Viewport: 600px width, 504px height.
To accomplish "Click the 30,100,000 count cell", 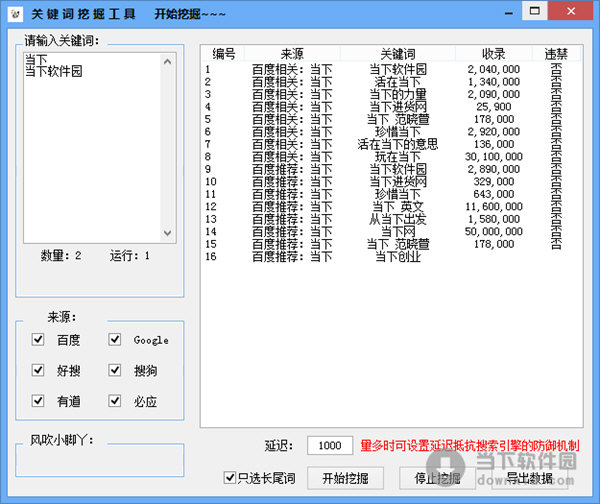I will coord(494,157).
